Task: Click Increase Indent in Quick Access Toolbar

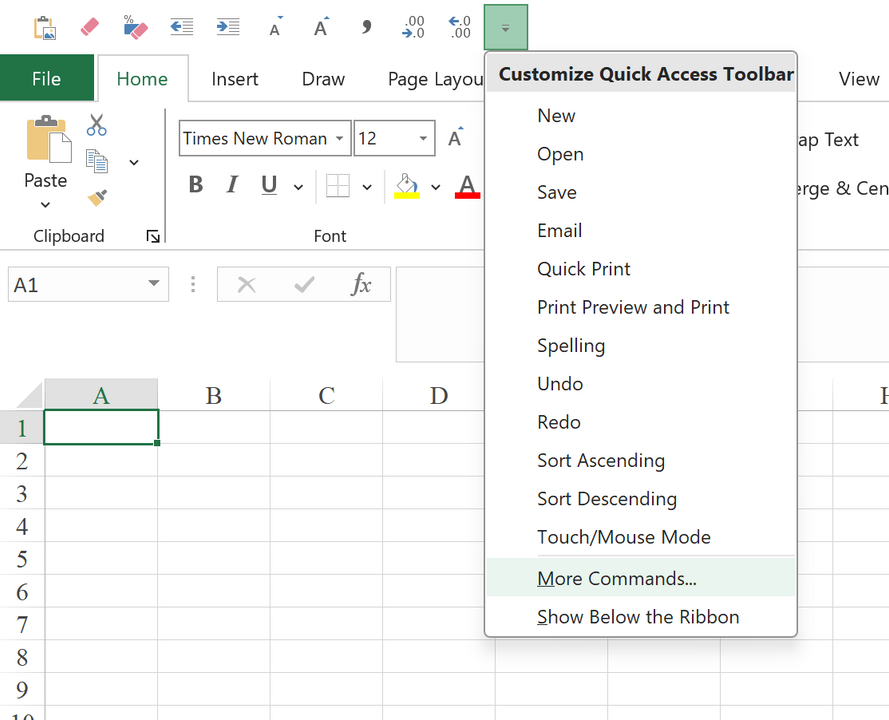Action: 228,27
